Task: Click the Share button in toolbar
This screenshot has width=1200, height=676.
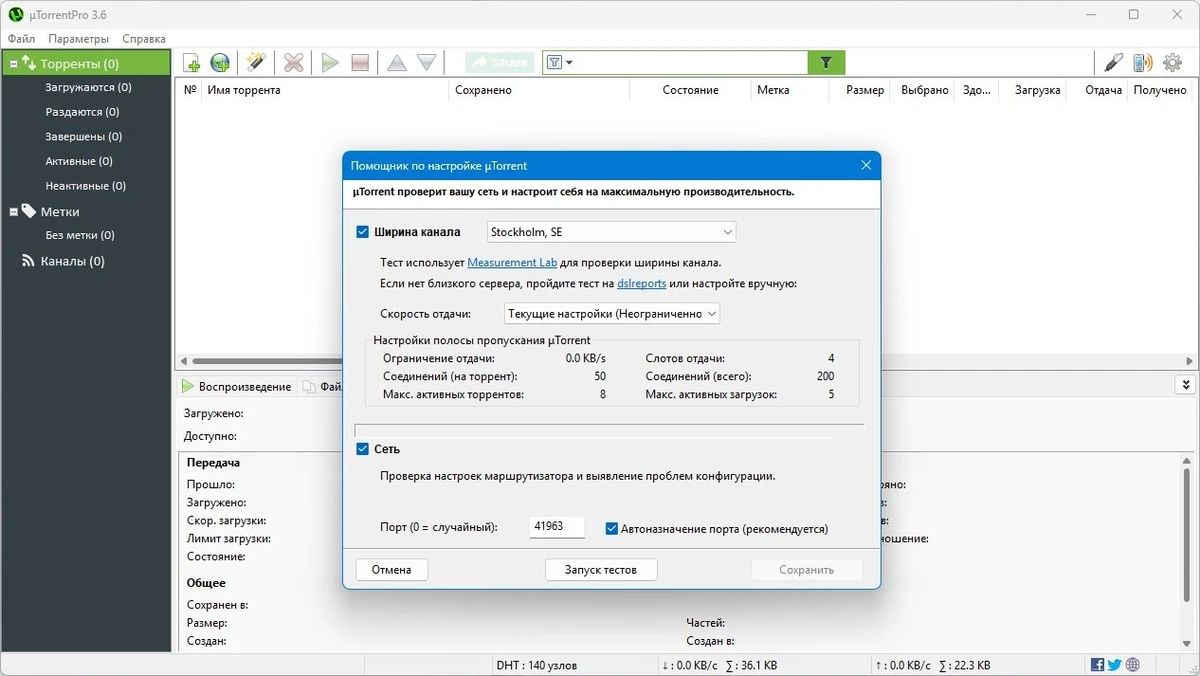Action: click(499, 63)
